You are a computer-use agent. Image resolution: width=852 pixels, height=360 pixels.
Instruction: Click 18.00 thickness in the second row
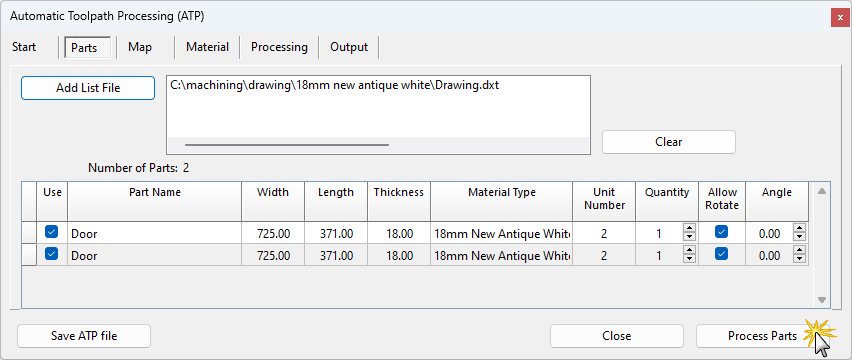pos(399,255)
